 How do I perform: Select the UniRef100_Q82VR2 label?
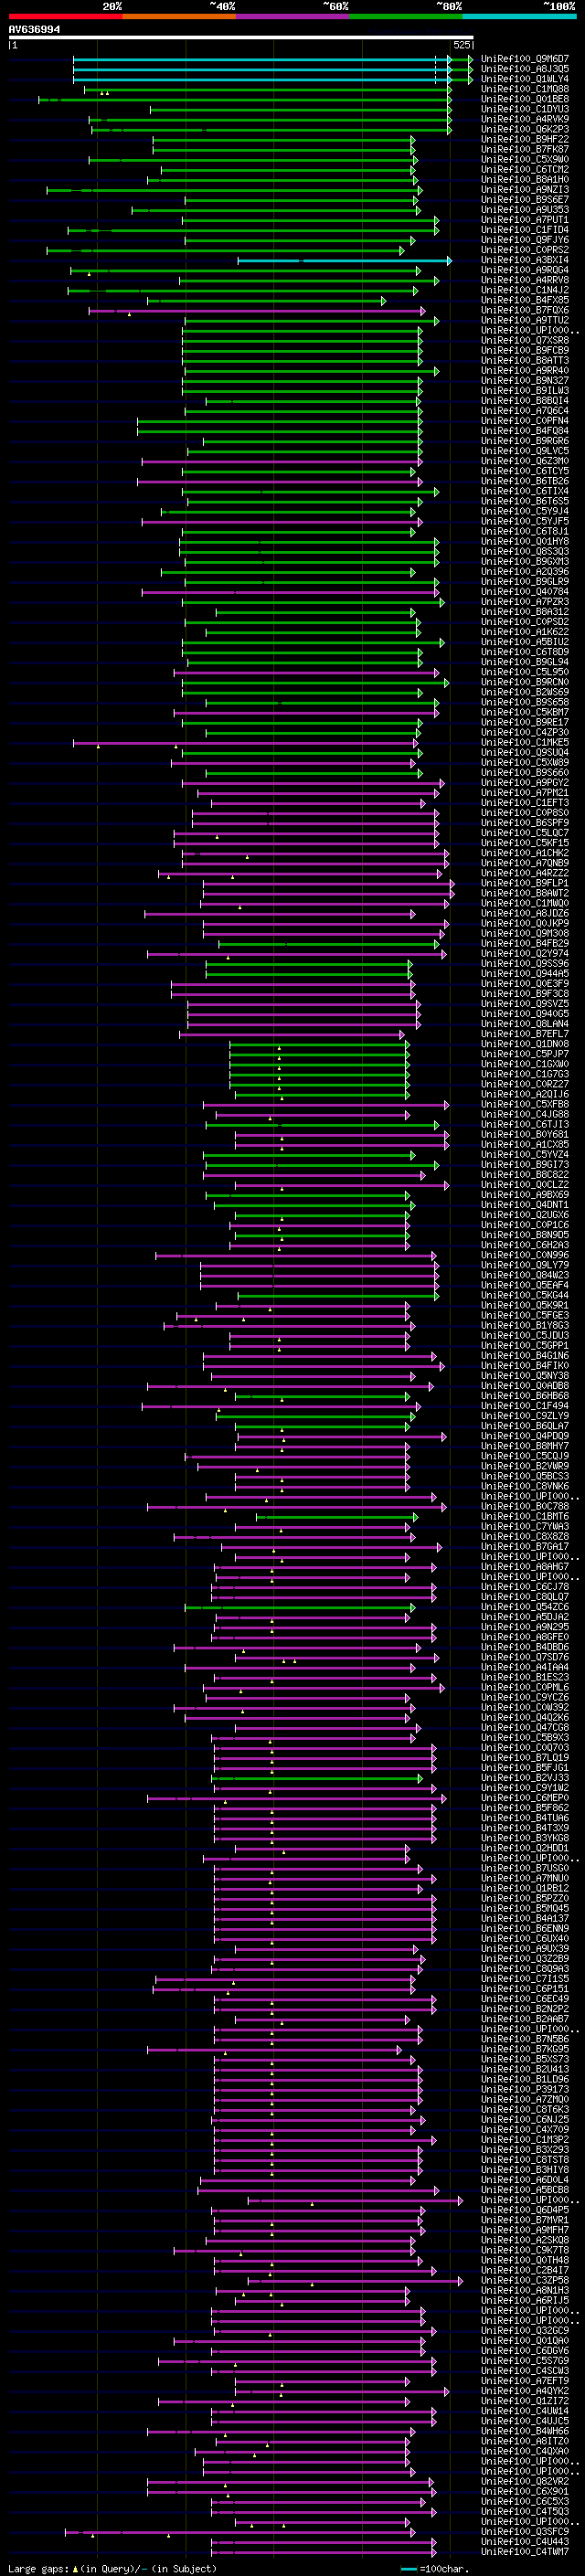[x=525, y=2480]
